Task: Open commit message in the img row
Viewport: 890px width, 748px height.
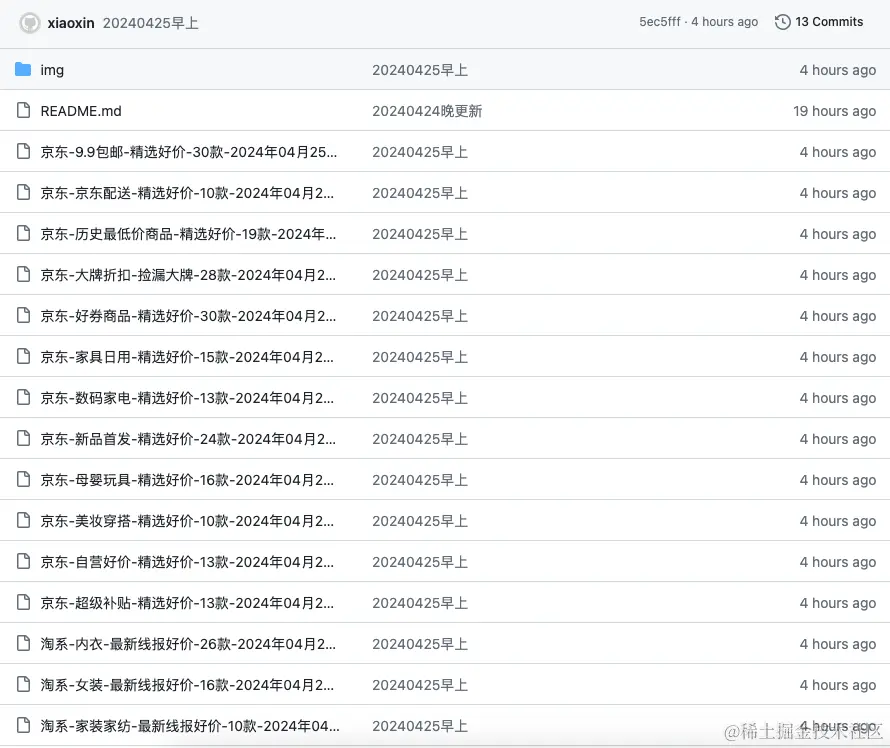Action: 420,70
